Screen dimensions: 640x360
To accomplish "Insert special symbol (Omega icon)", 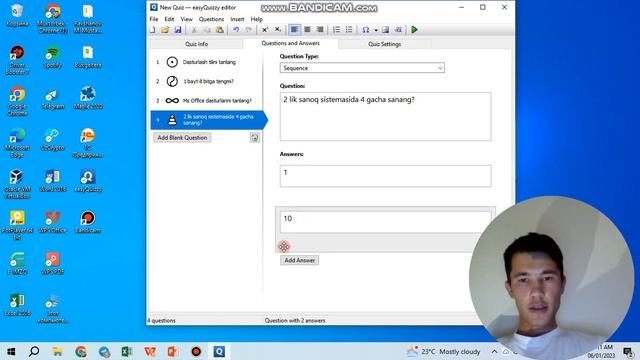I will point(366,30).
